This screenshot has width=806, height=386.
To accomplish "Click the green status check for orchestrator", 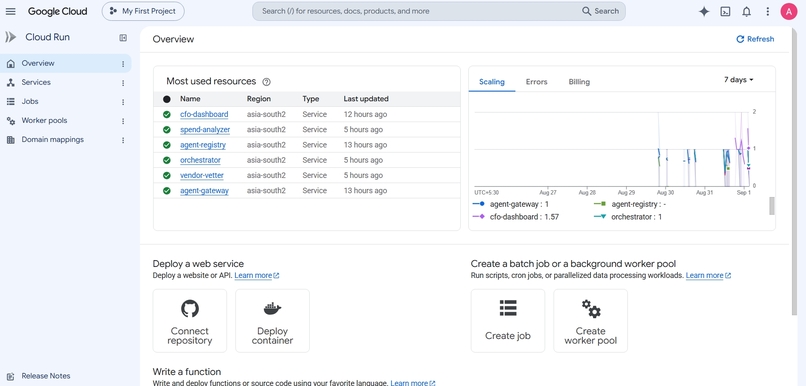I will coord(167,160).
